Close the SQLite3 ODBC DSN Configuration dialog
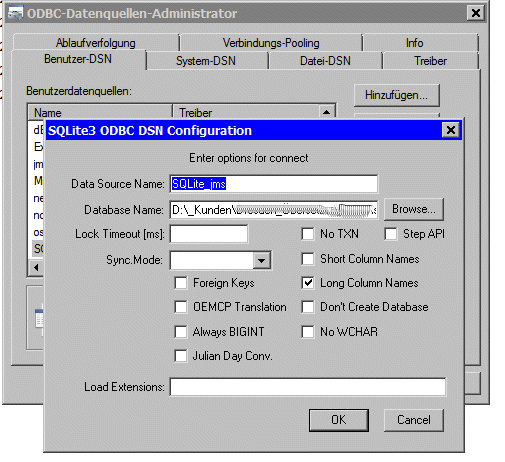Image resolution: width=505 pixels, height=462 pixels. point(451,130)
